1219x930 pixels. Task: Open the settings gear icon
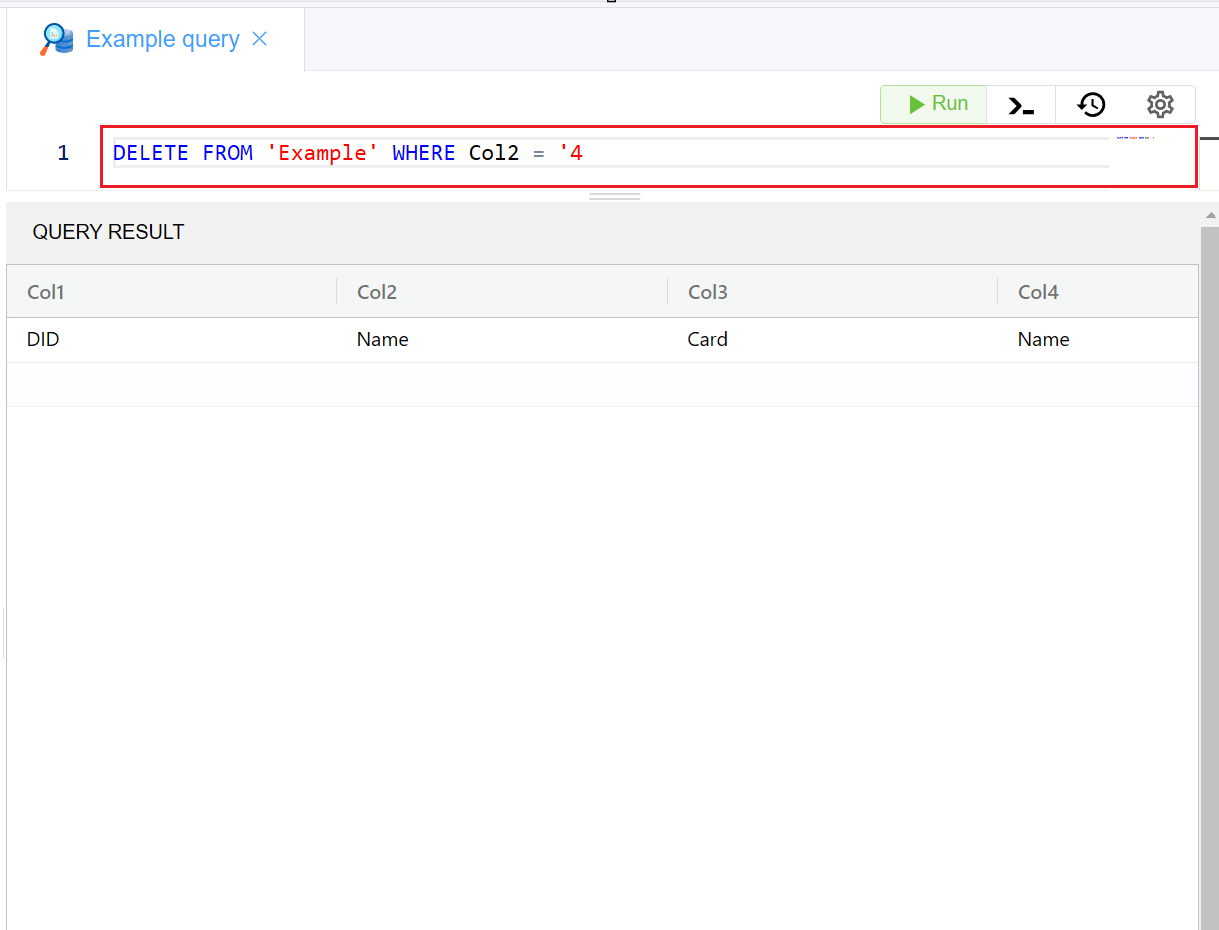(1160, 105)
